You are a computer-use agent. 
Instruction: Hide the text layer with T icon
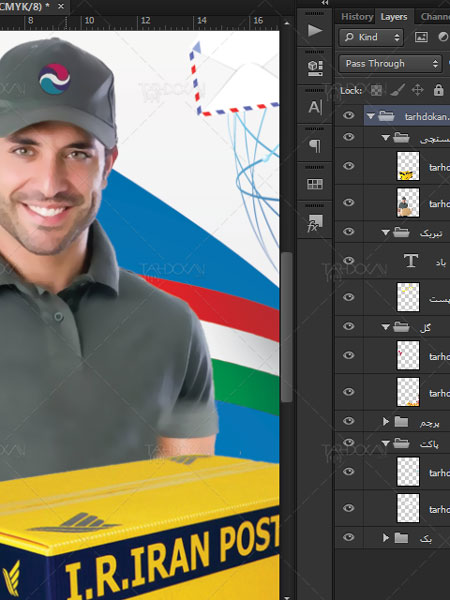click(x=348, y=261)
